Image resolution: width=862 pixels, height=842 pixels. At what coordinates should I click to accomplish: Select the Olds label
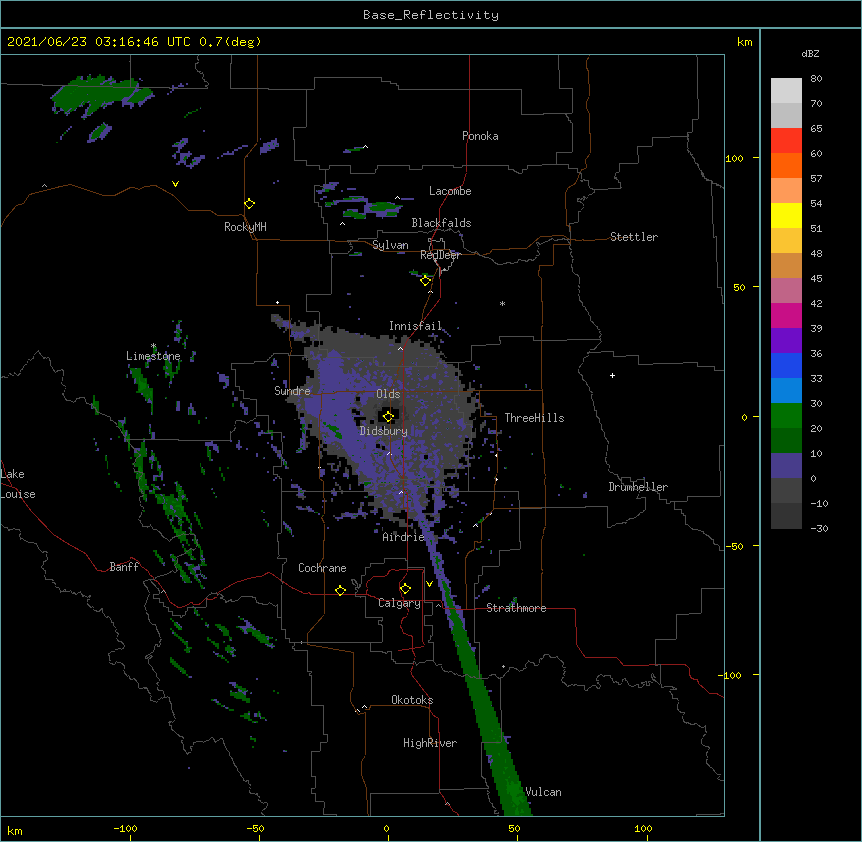click(388, 394)
